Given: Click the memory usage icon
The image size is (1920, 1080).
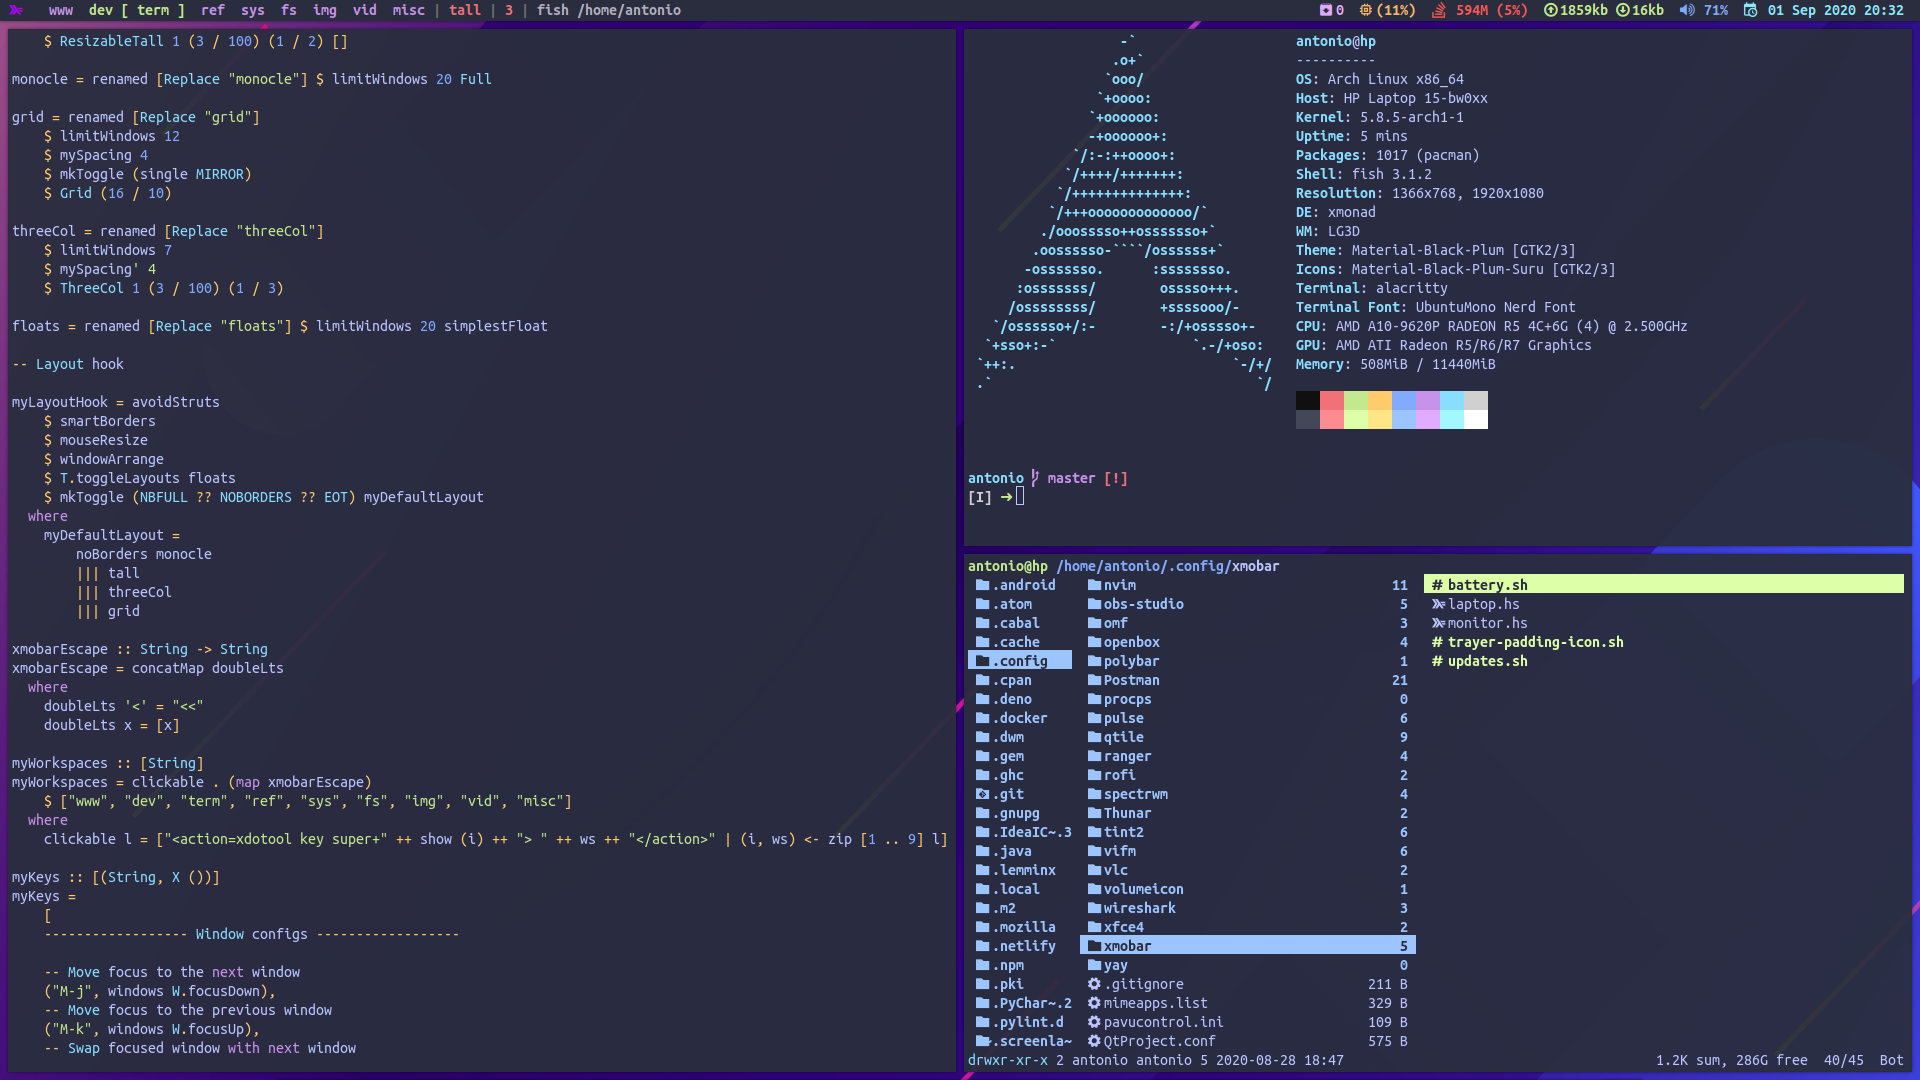Looking at the screenshot, I should pyautogui.click(x=1439, y=10).
